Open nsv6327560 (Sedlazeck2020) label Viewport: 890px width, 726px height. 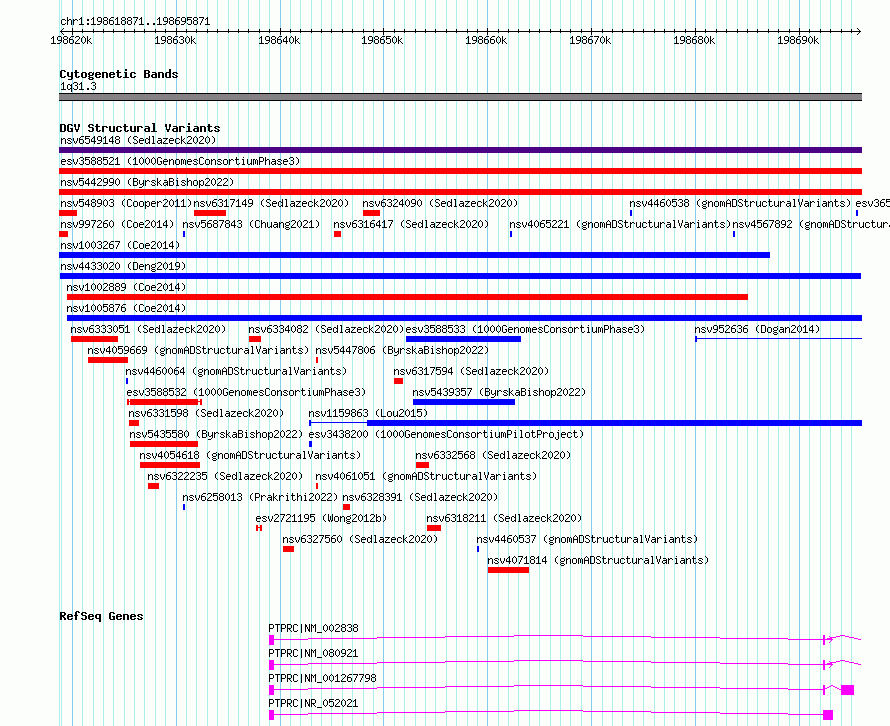[360, 539]
